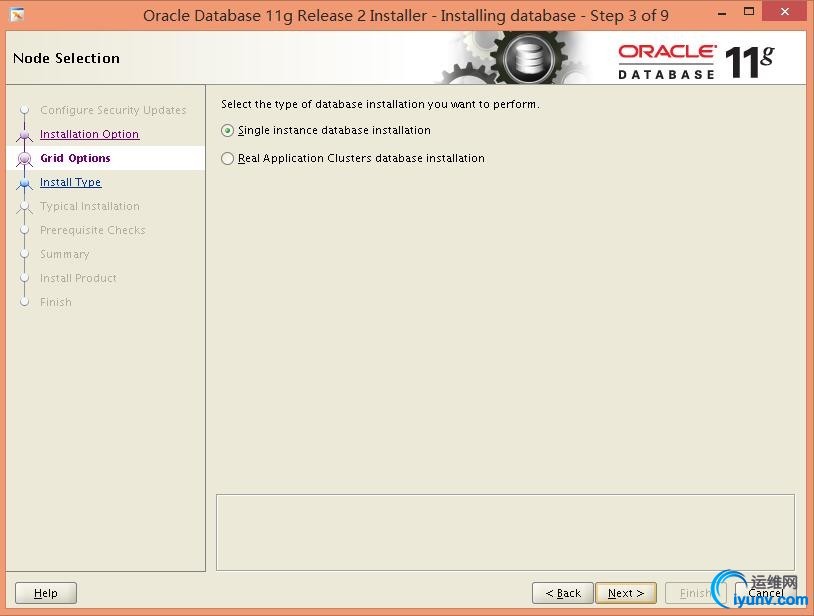The height and width of the screenshot is (616, 814).
Task: Click the empty message area box
Action: click(505, 532)
